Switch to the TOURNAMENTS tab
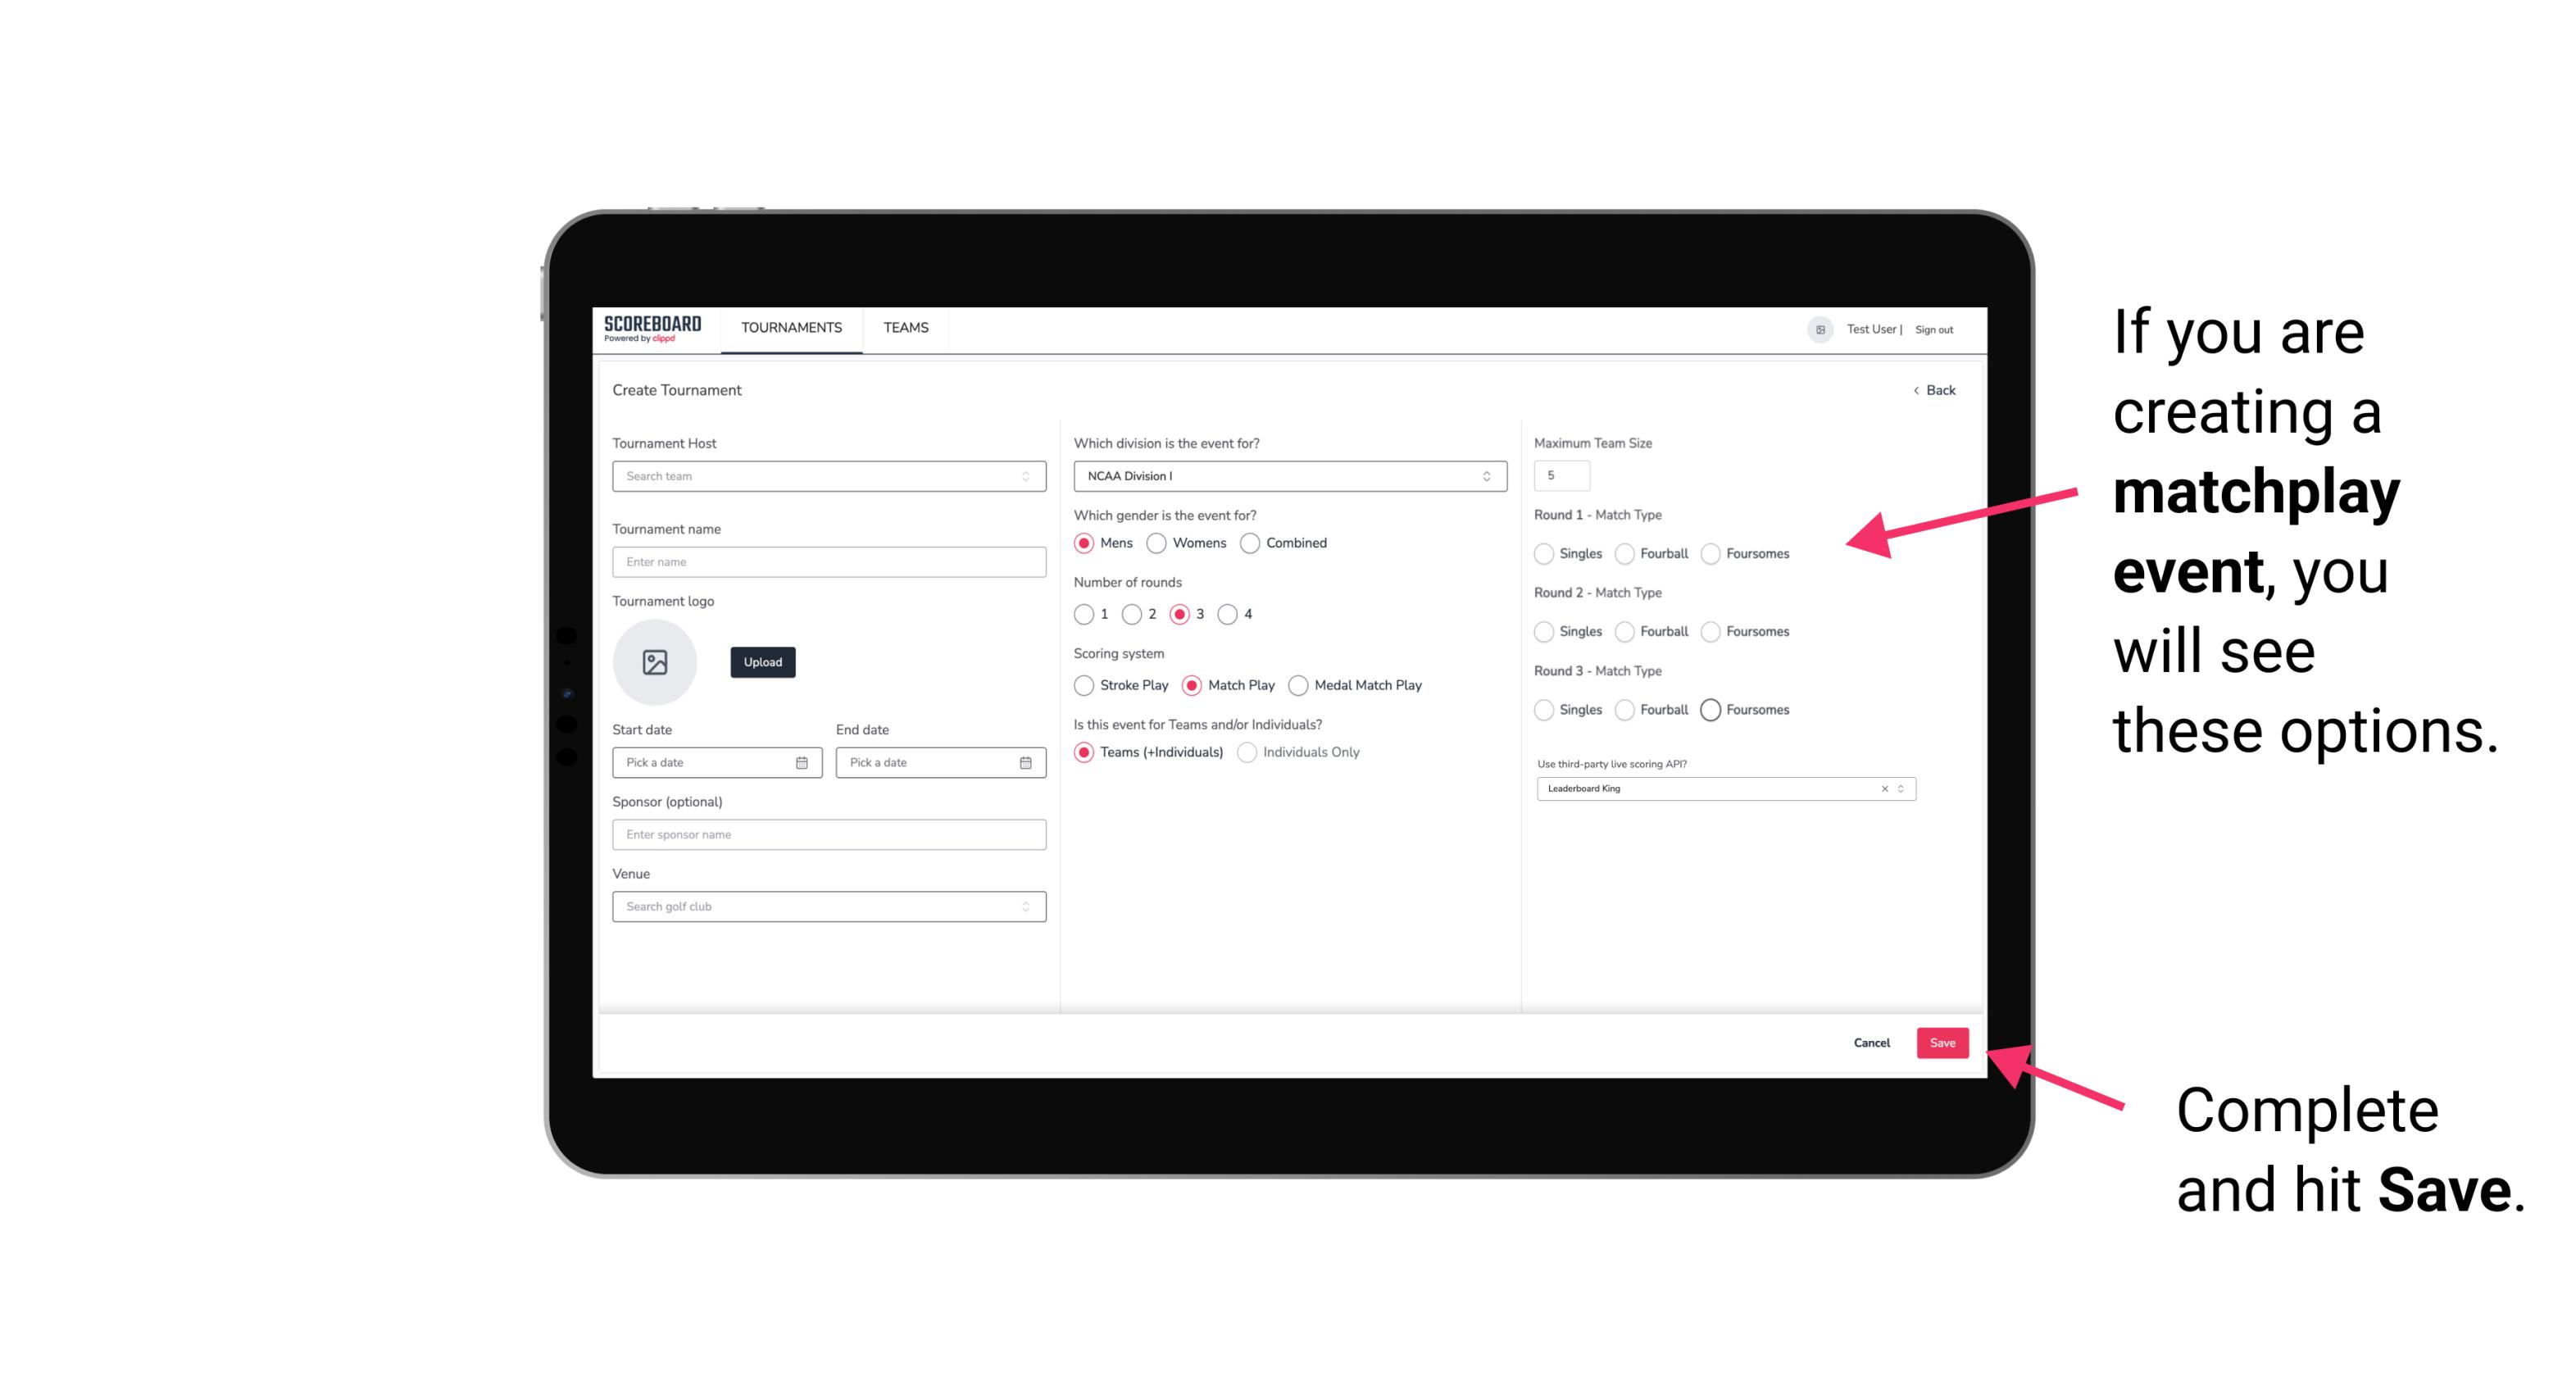Screen dimensions: 2576x1386 coord(790,328)
